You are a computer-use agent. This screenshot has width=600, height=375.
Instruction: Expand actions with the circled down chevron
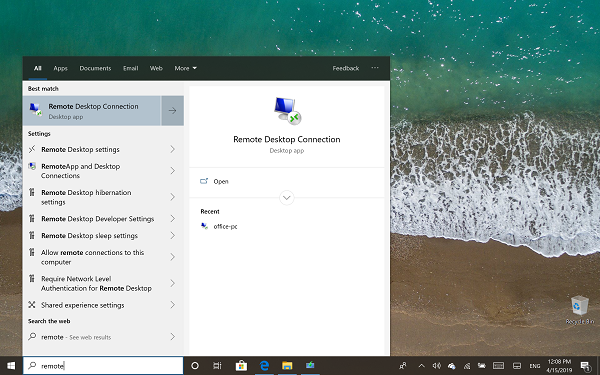[x=287, y=198]
